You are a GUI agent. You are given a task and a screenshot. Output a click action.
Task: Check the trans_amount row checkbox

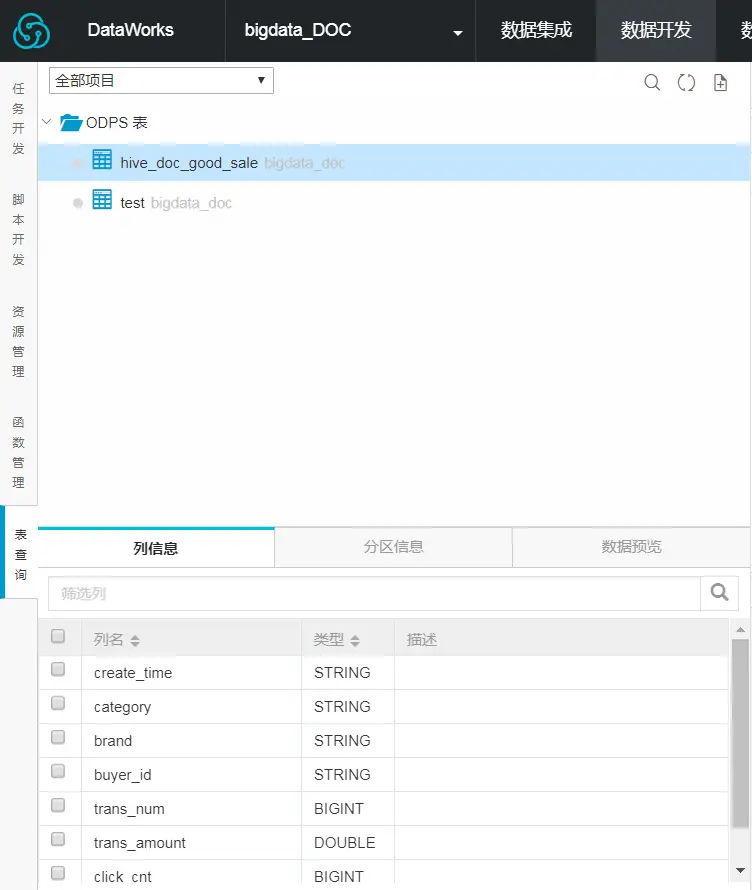click(x=58, y=839)
